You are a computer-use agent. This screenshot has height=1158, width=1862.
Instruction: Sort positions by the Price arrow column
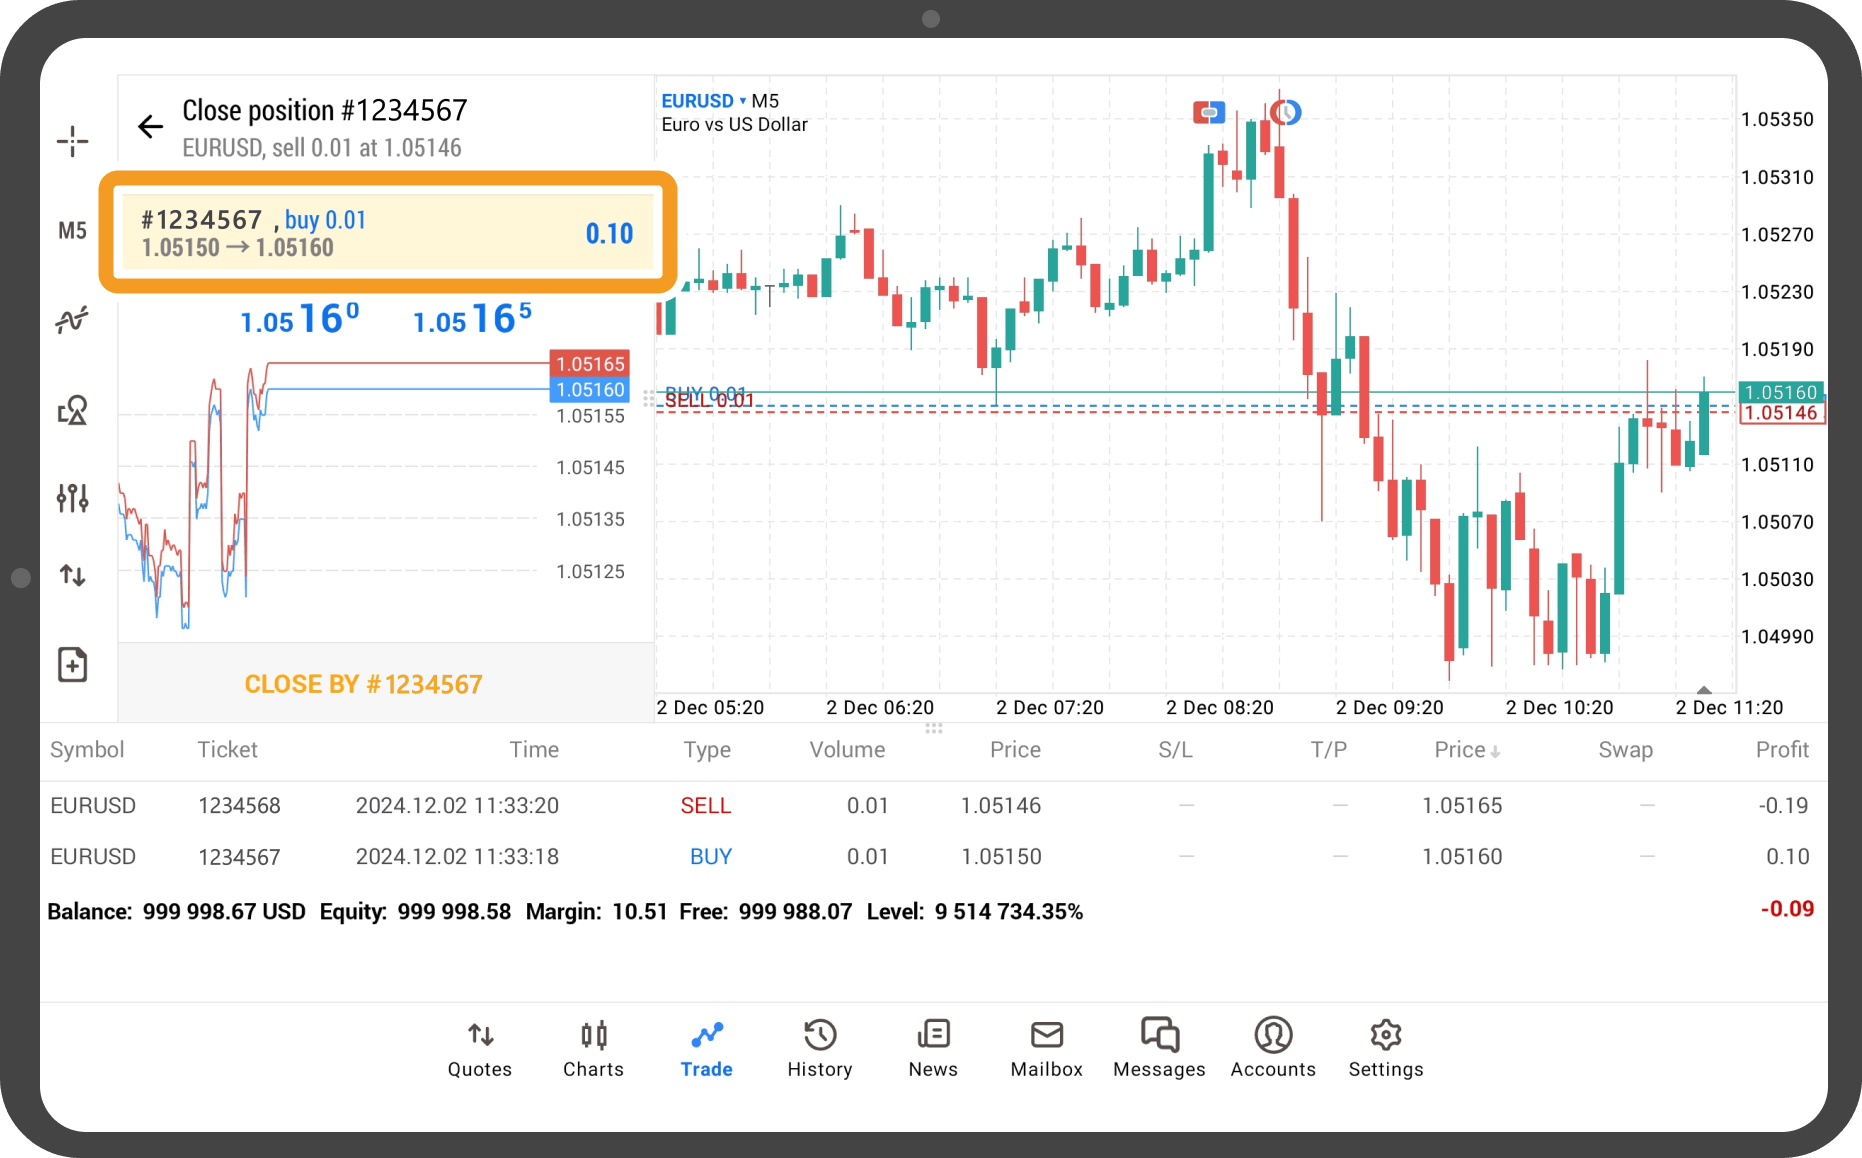click(x=1466, y=750)
